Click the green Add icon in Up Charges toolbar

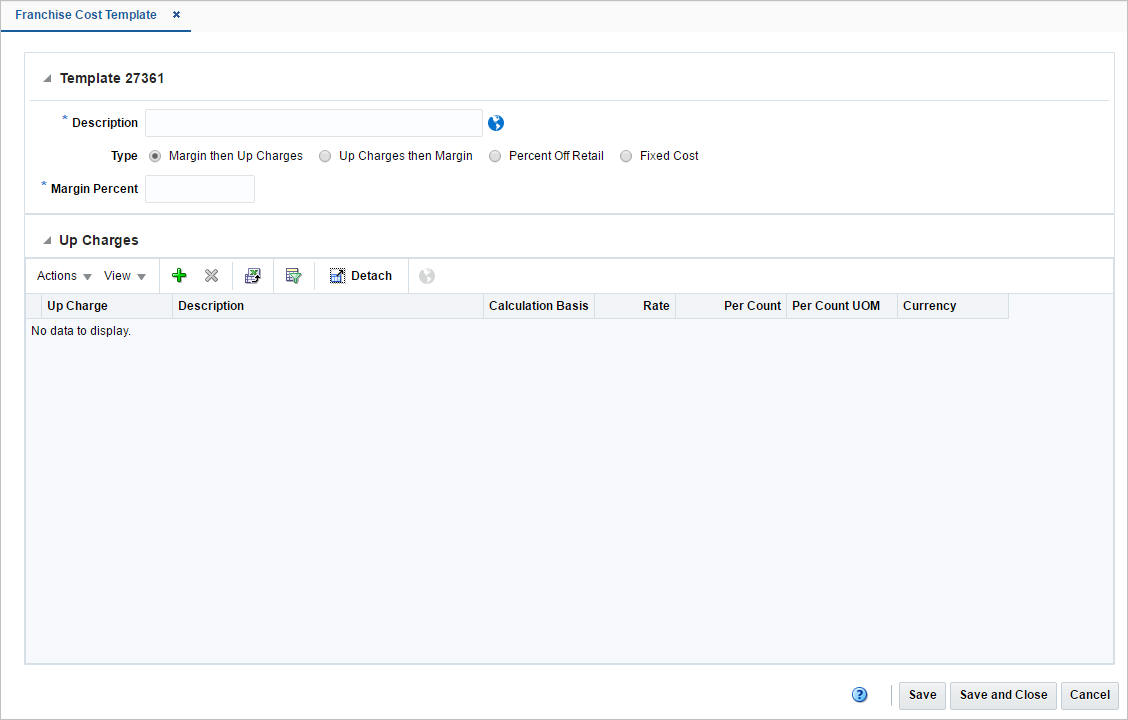178,275
